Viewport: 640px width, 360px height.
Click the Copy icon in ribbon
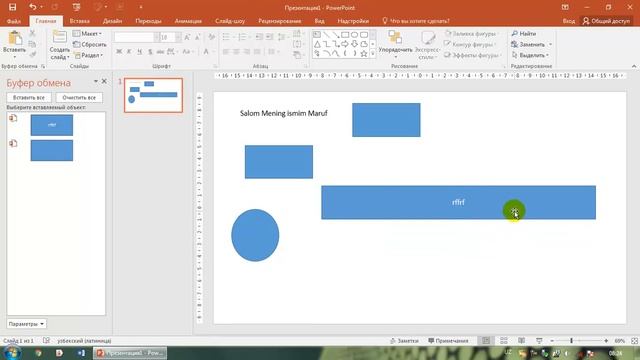(x=32, y=44)
